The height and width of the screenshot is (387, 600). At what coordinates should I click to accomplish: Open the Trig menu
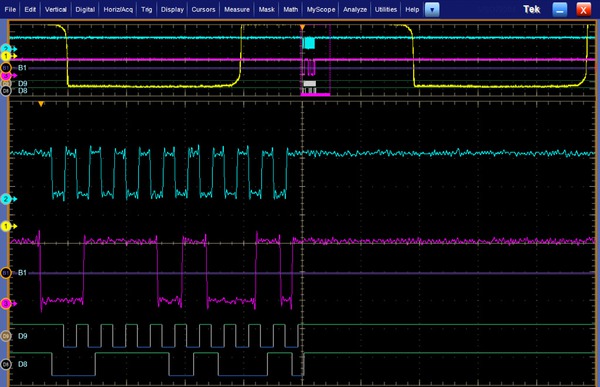147,10
